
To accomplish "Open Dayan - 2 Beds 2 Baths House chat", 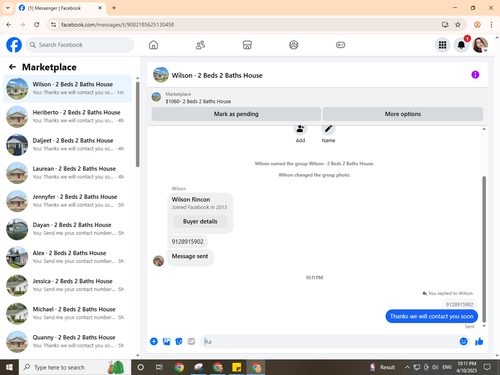I will (x=67, y=229).
